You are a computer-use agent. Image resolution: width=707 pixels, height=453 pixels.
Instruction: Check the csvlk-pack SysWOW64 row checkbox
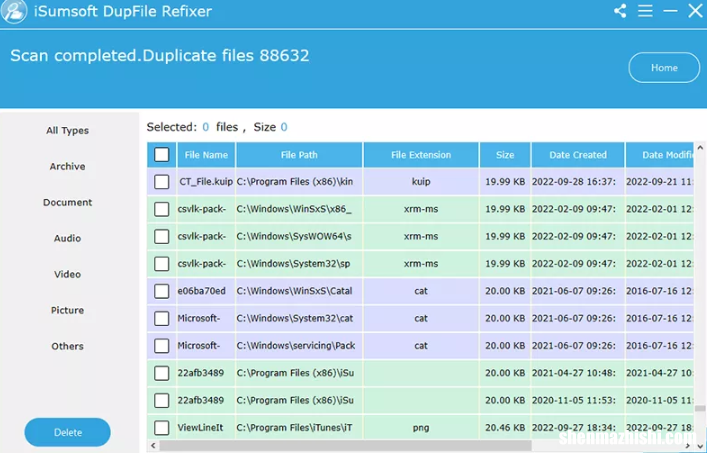(161, 237)
